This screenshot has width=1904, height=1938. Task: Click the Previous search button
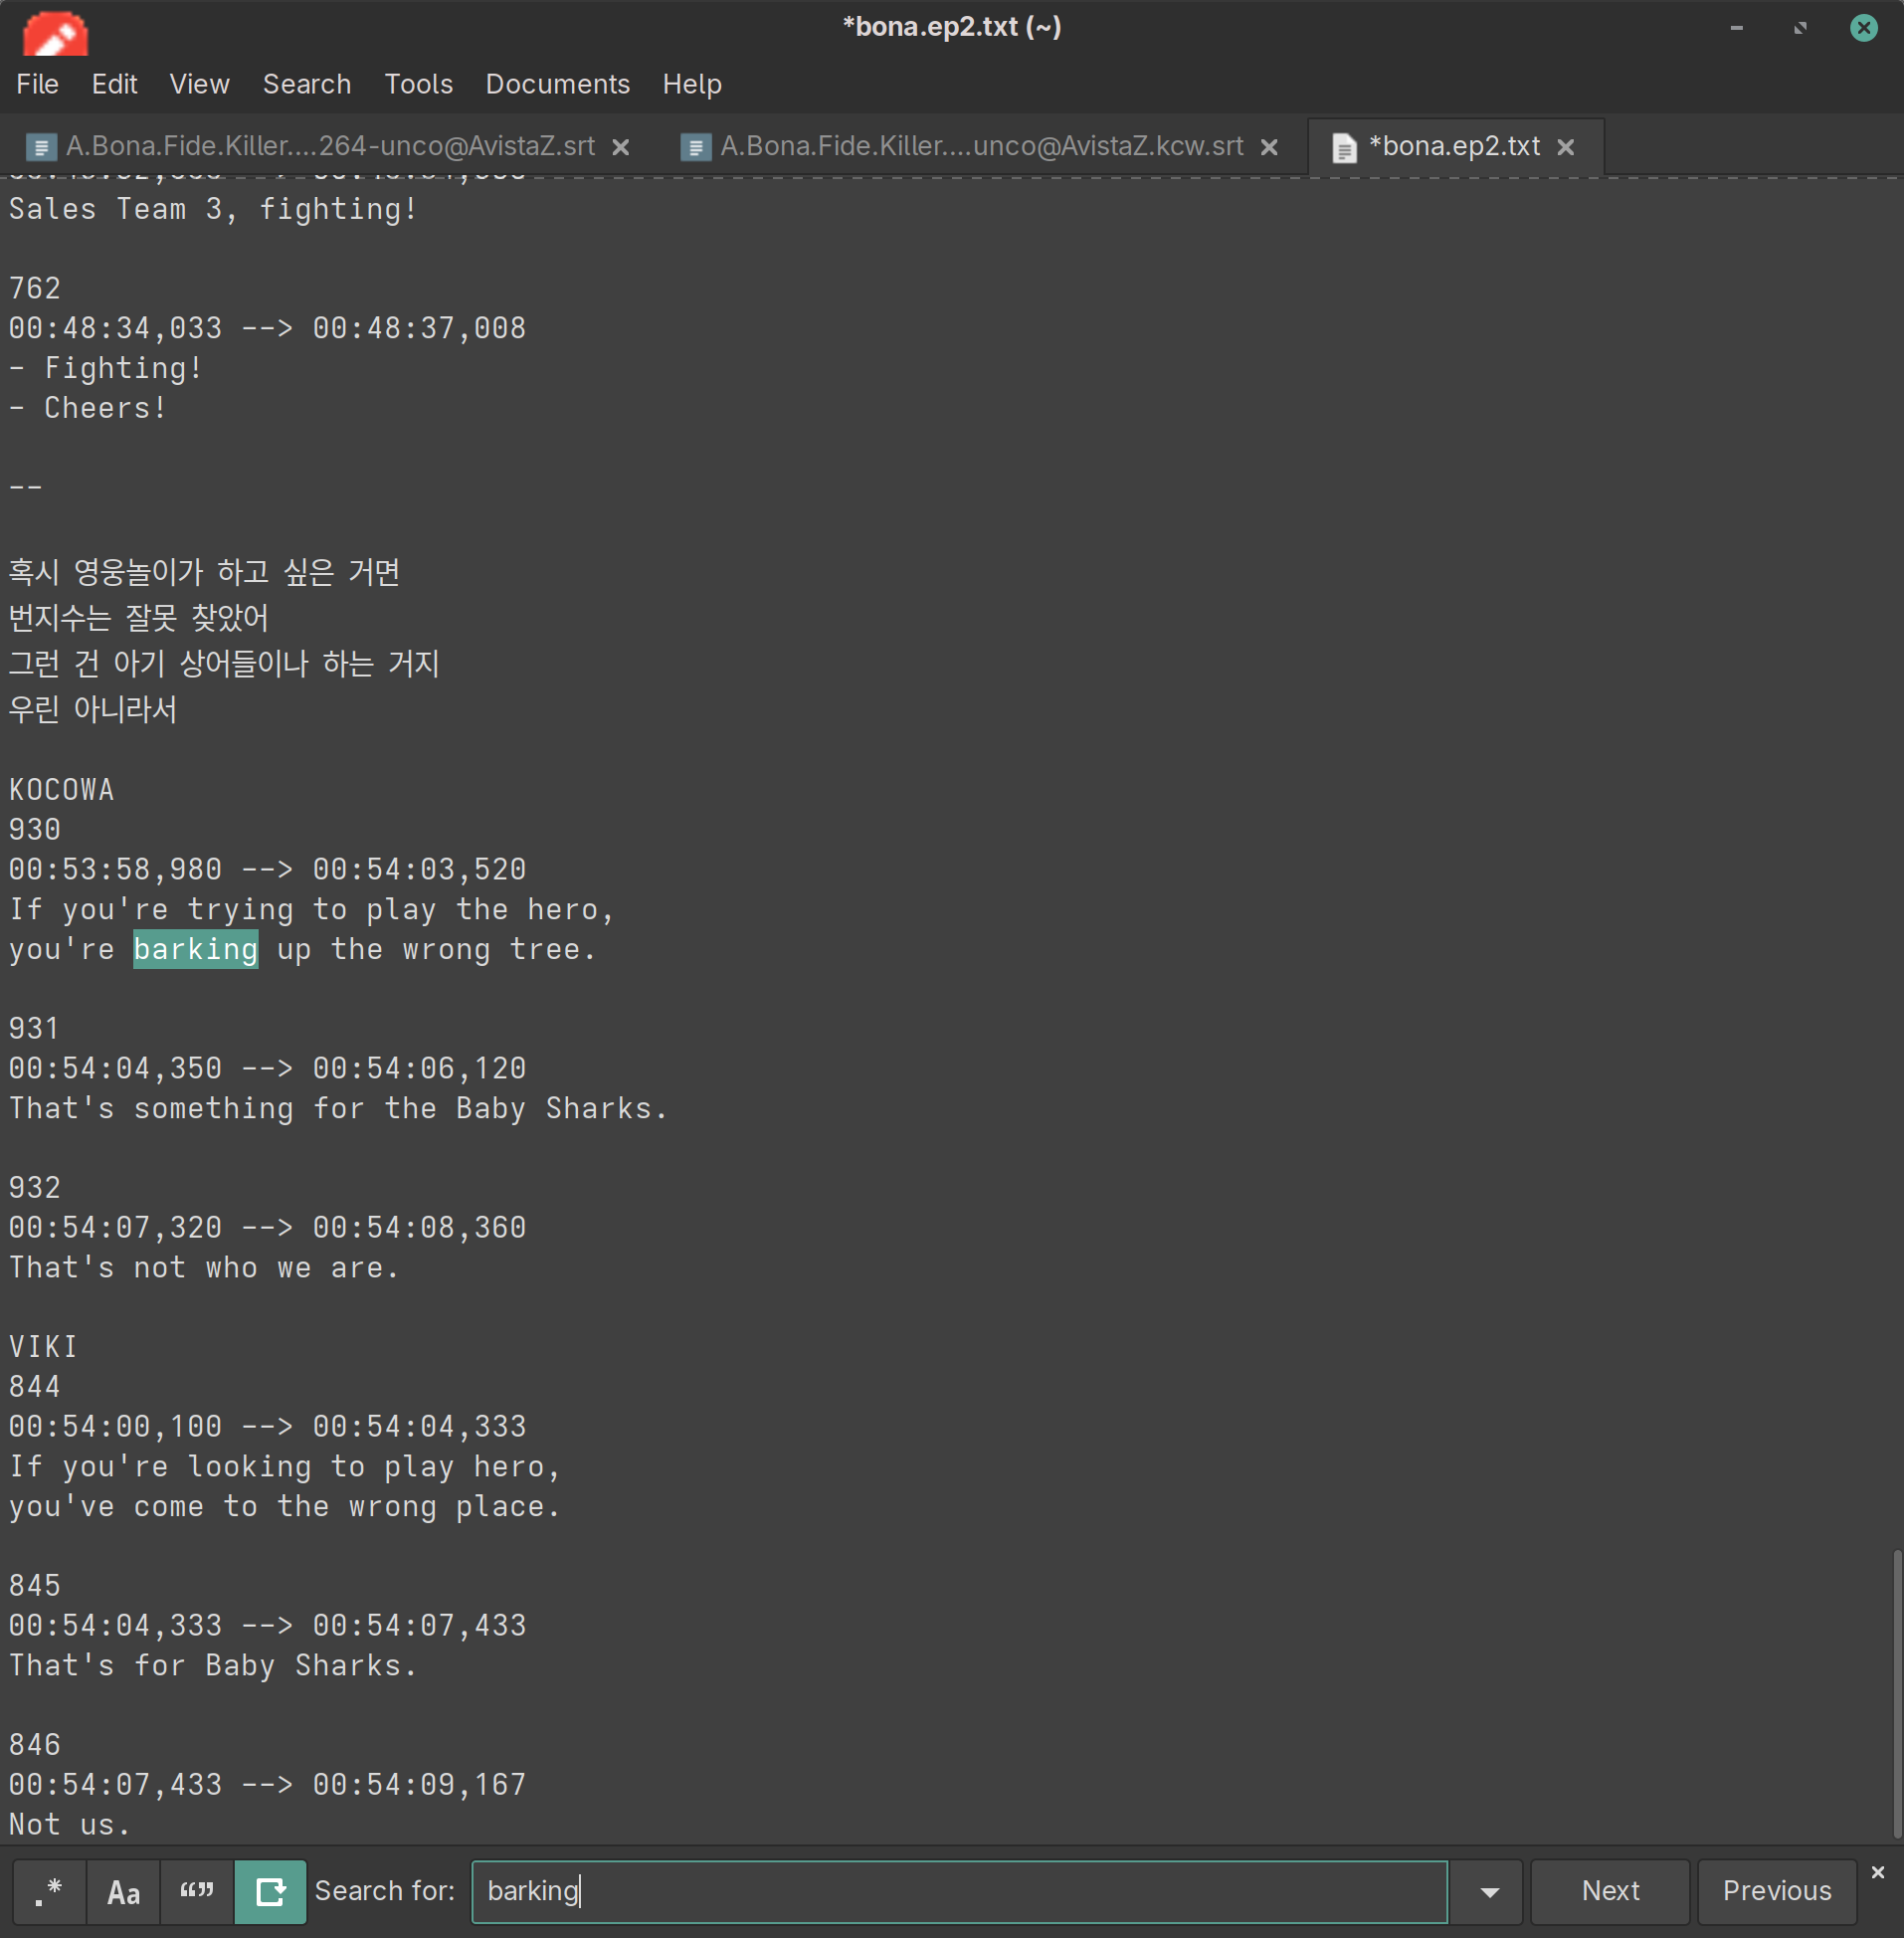click(x=1777, y=1891)
